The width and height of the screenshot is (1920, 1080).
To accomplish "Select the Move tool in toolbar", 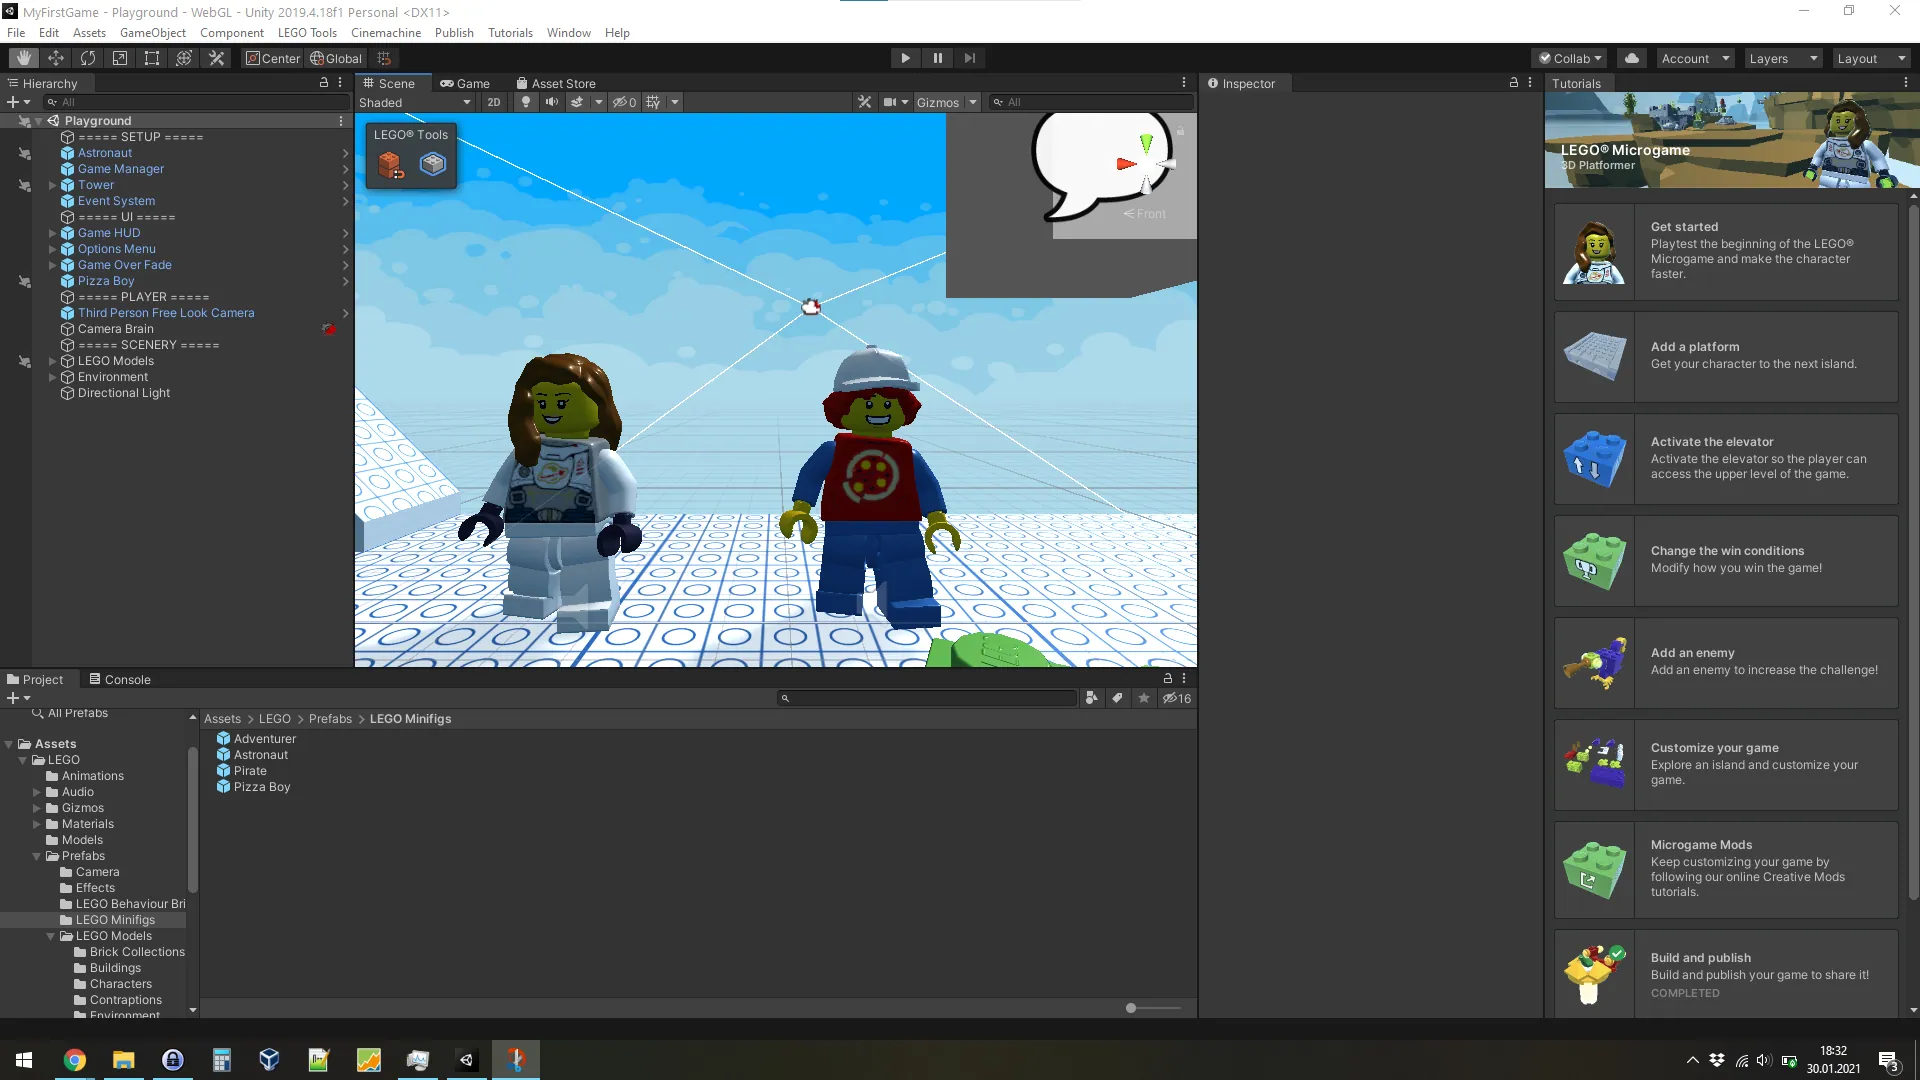I will coord(56,58).
